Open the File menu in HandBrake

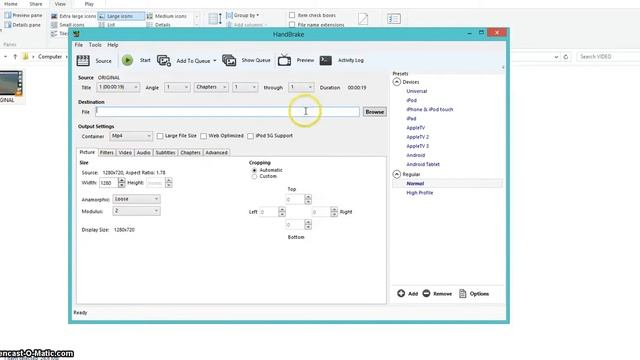click(x=79, y=45)
